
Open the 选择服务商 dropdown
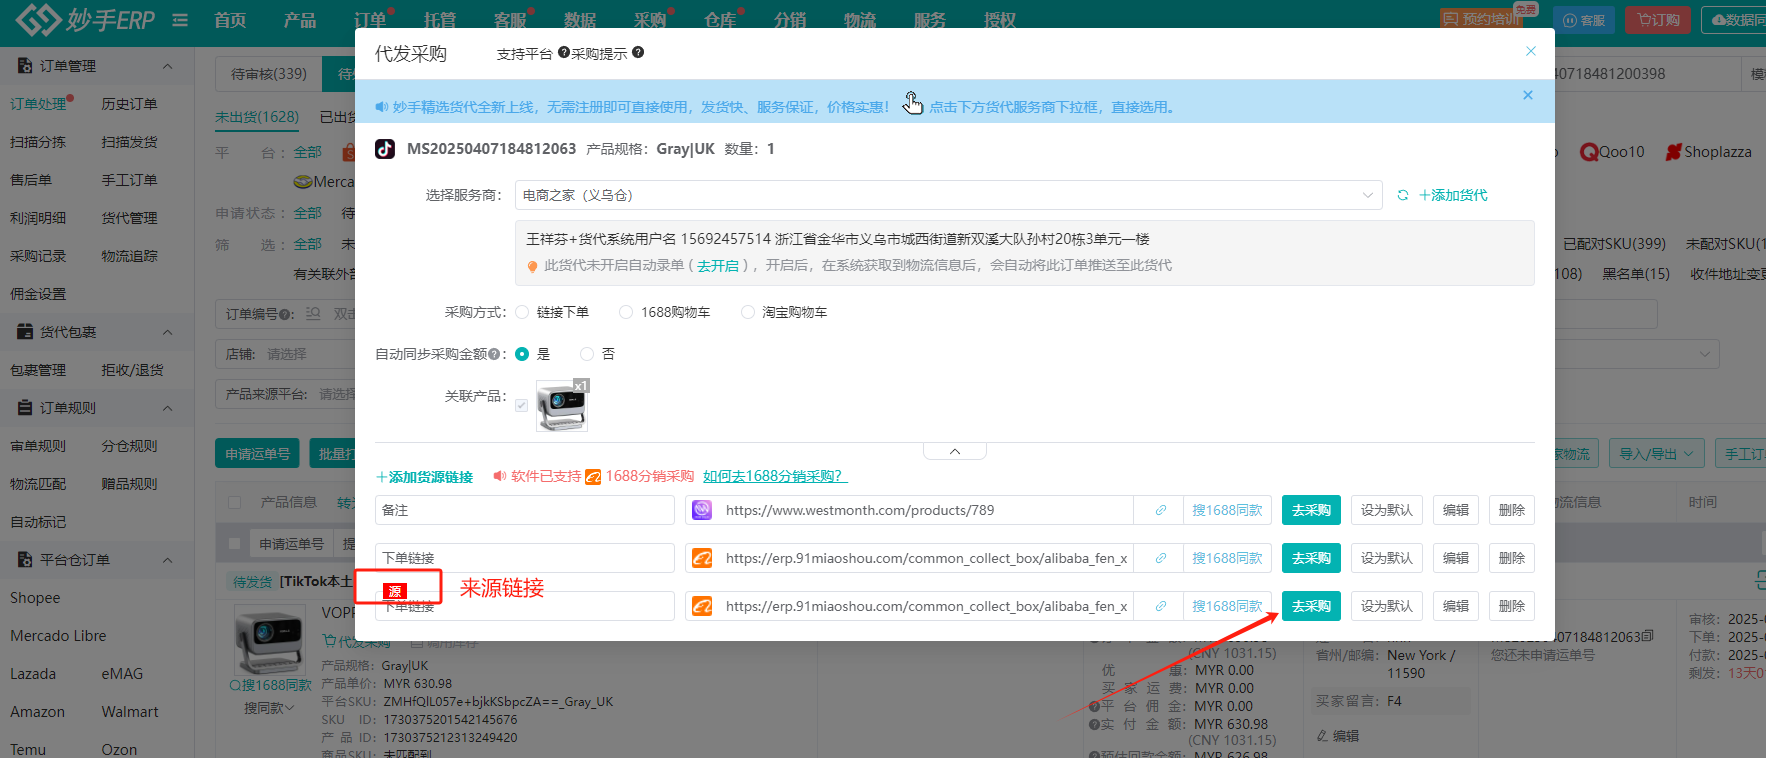(x=948, y=195)
